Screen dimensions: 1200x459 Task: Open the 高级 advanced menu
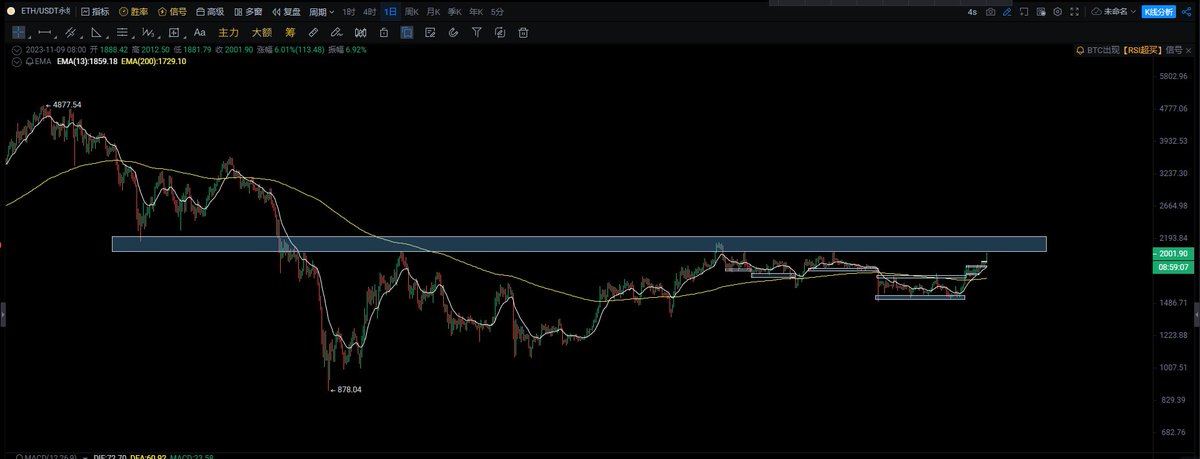point(210,11)
